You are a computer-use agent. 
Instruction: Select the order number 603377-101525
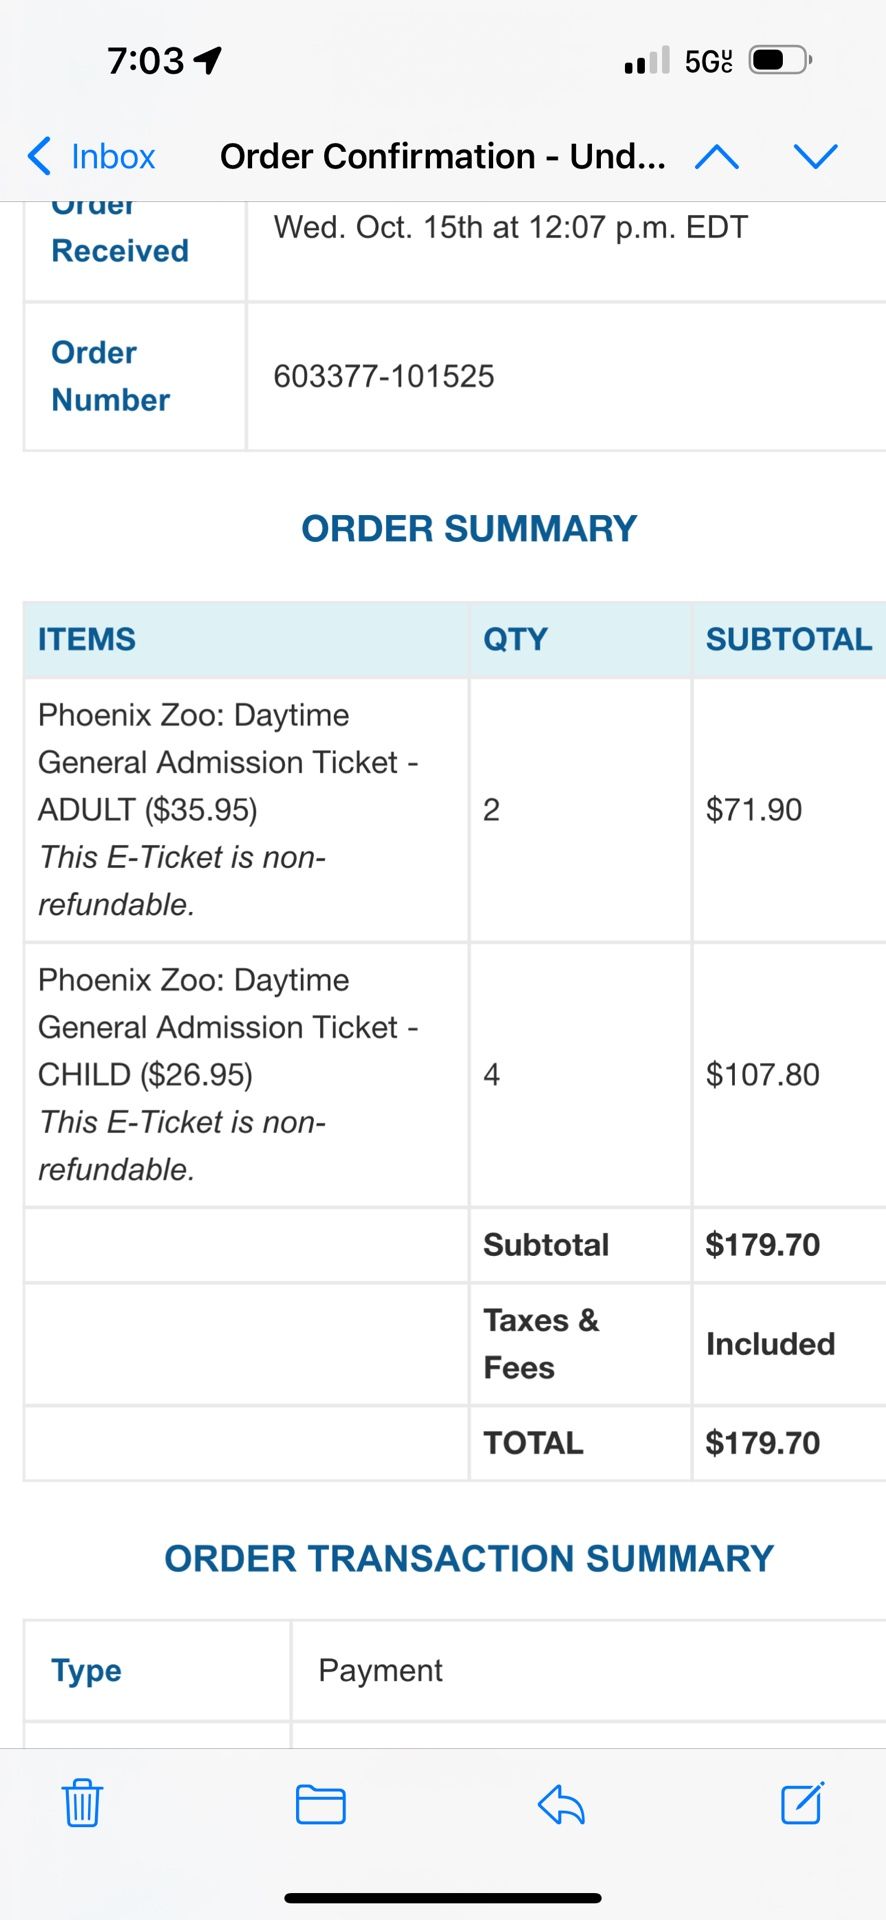pyautogui.click(x=384, y=376)
